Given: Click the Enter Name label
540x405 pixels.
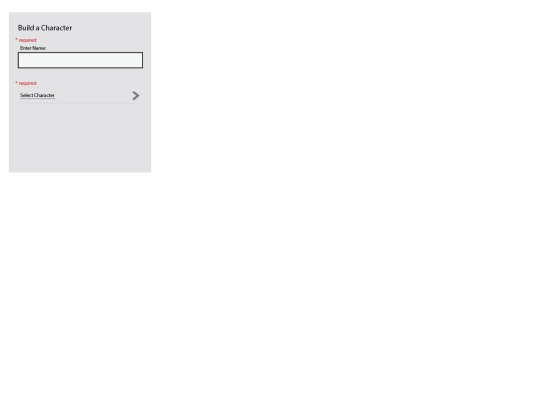Looking at the screenshot, I should tap(33, 48).
